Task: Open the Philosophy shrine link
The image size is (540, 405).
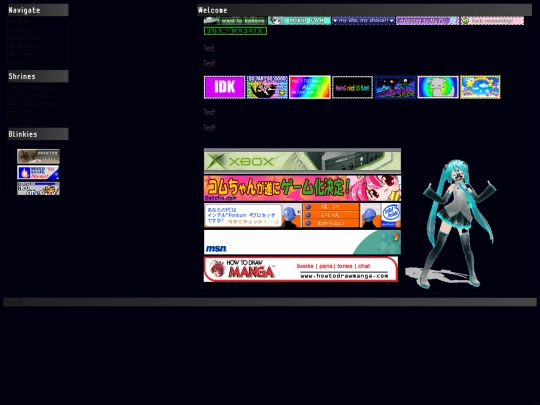Action: tap(31, 95)
